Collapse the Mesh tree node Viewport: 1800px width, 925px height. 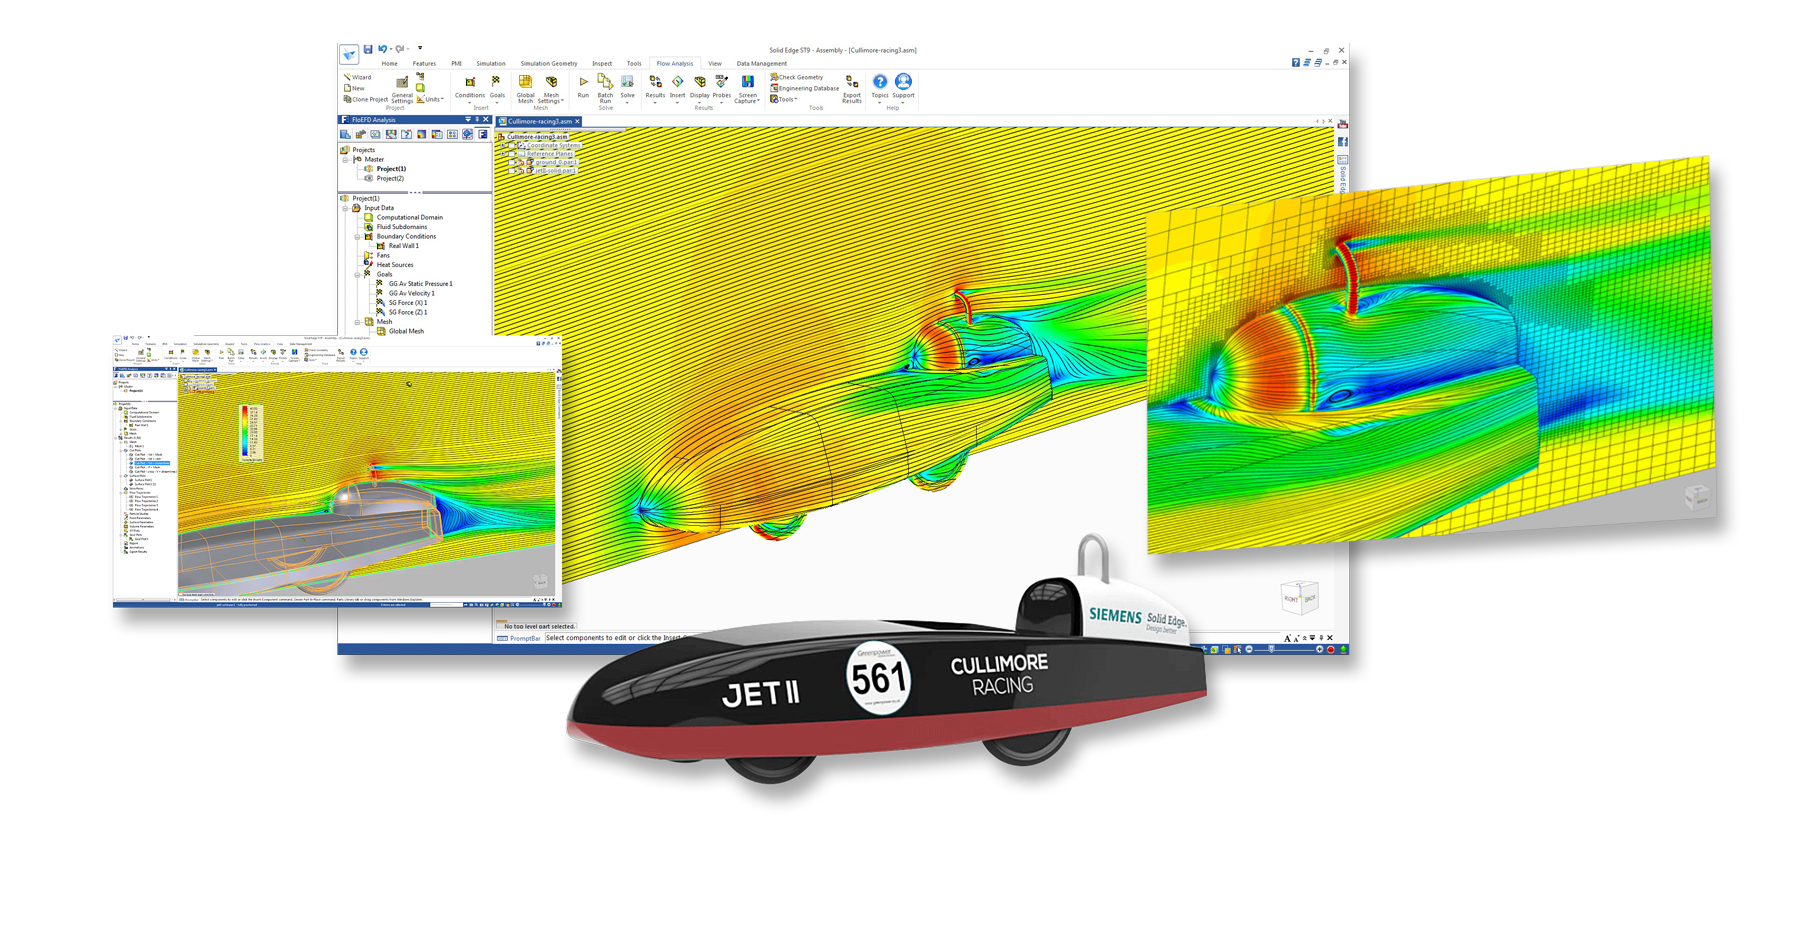(357, 322)
